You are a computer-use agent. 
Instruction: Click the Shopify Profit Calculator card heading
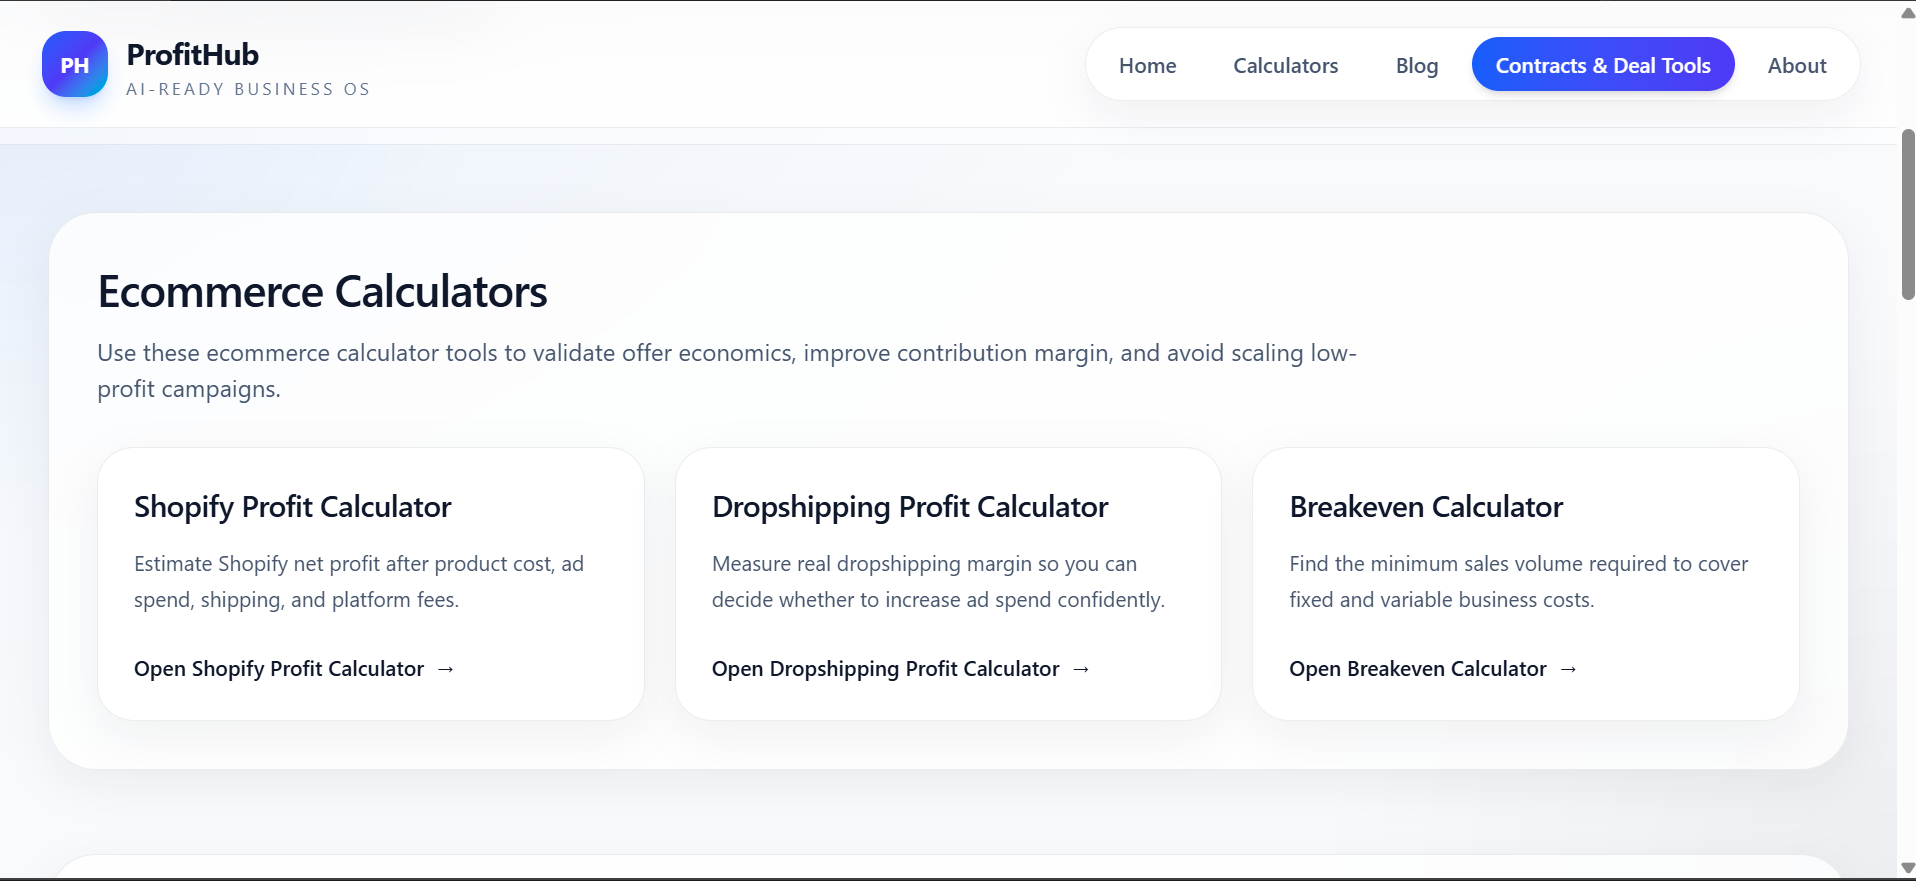pos(292,506)
